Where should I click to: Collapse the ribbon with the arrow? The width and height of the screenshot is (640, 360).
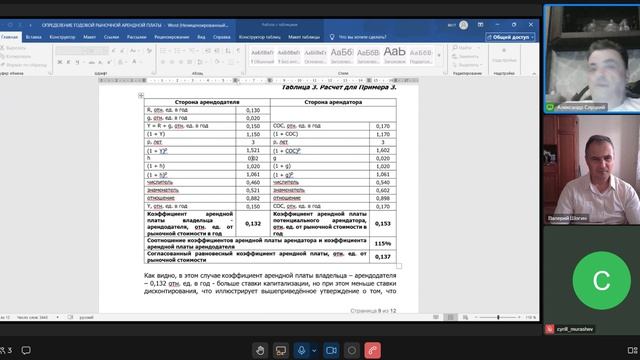(x=533, y=74)
